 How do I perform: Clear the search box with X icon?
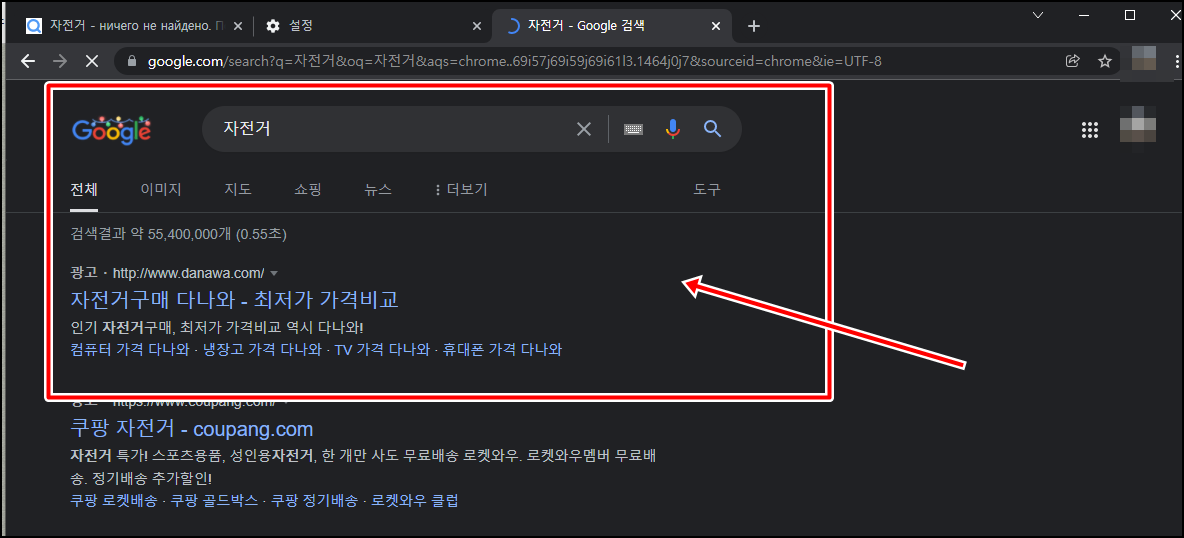[x=584, y=129]
